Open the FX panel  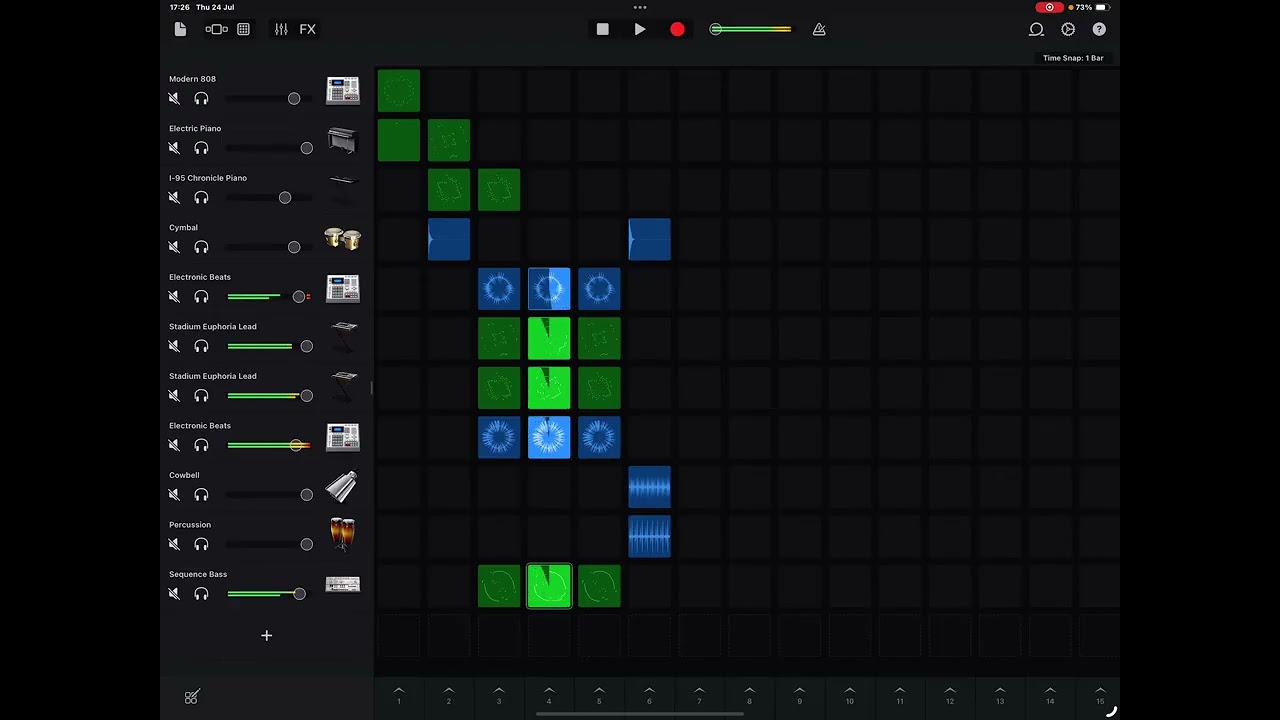click(x=308, y=29)
